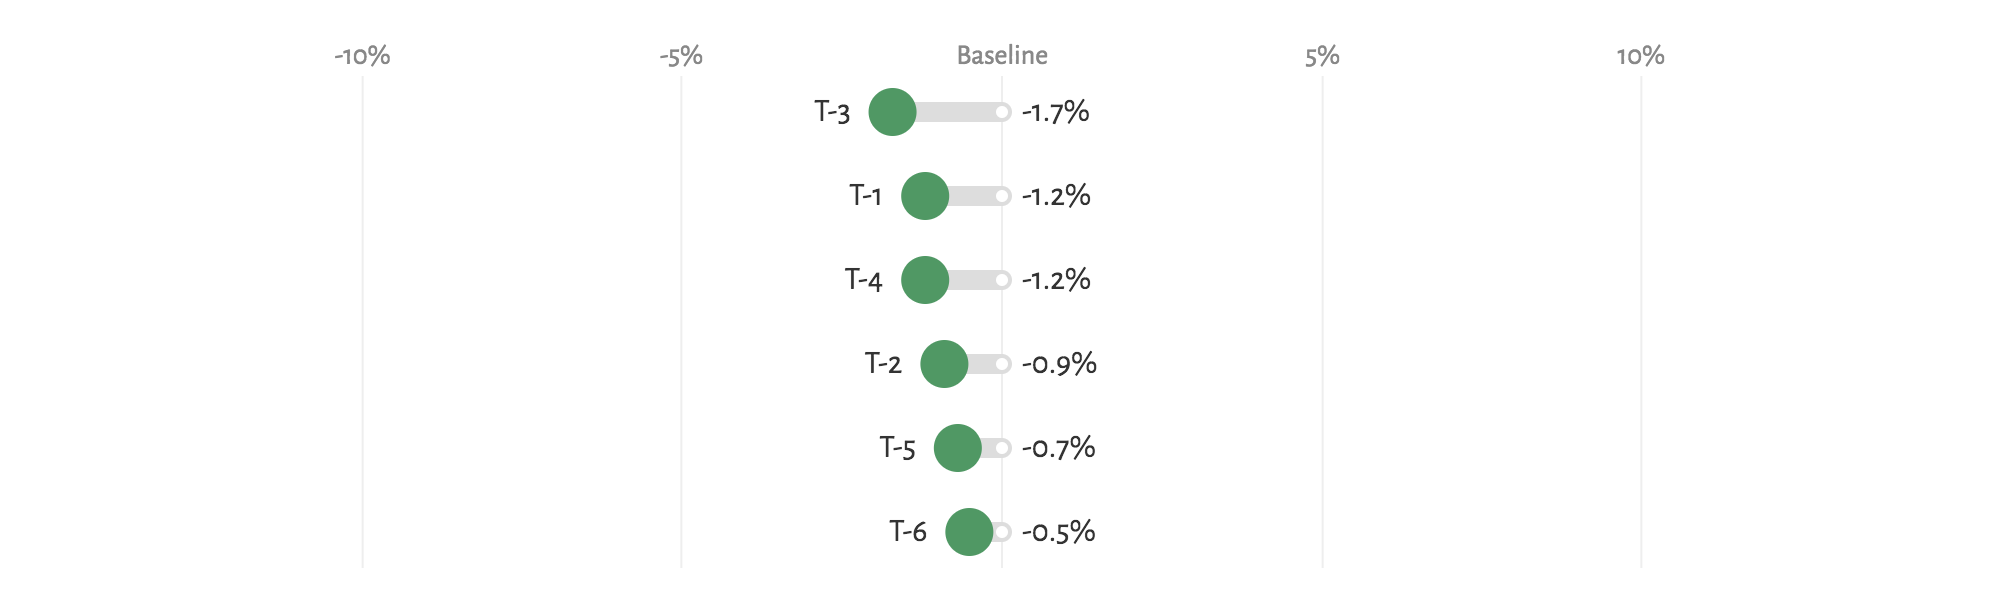Click the green dot for T-3
The image size is (2000, 600).
click(892, 112)
